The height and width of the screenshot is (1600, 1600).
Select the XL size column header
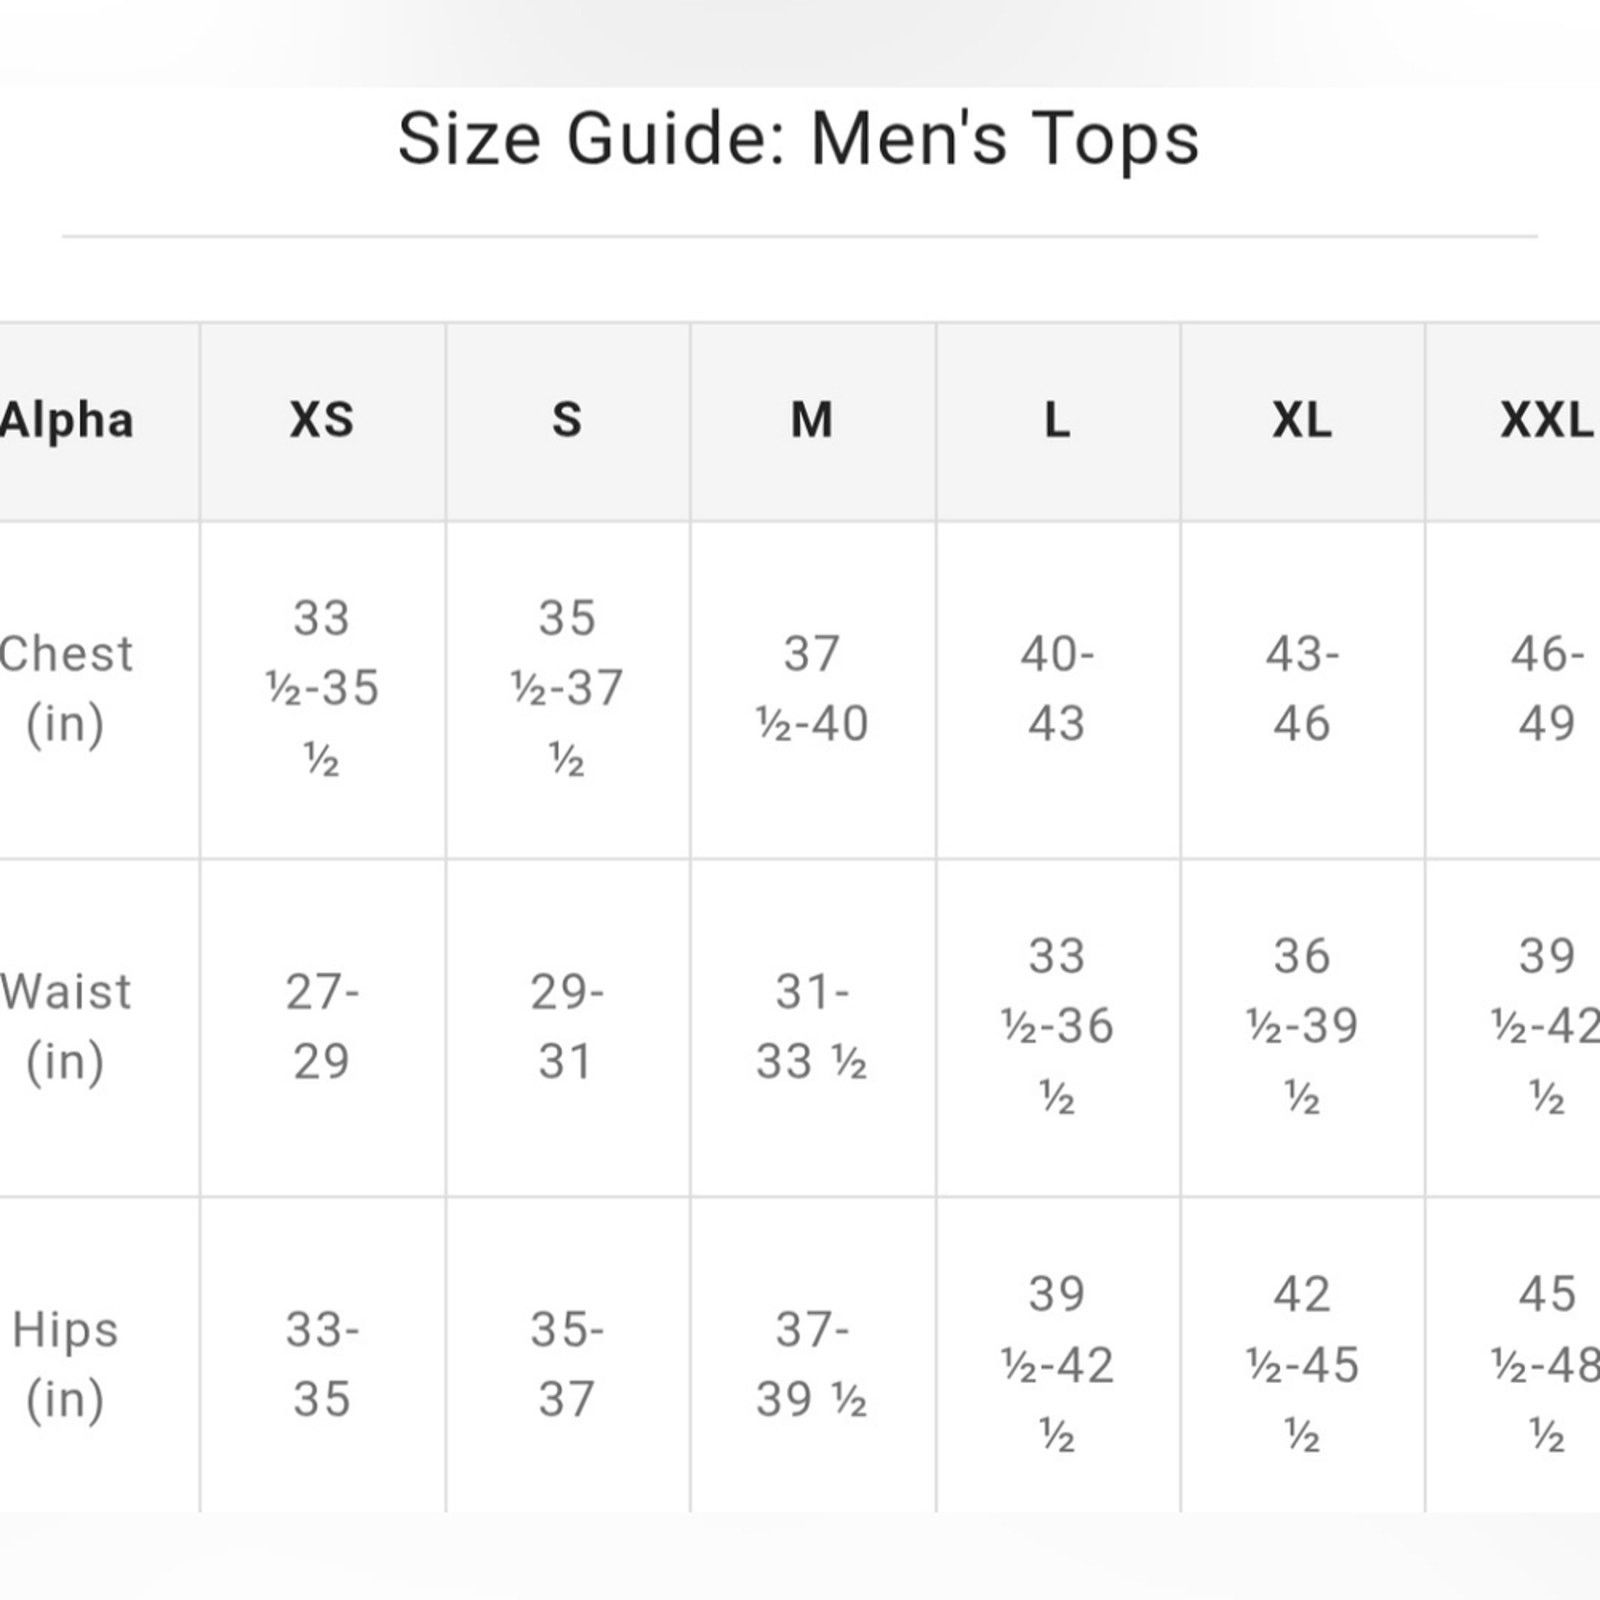click(x=1302, y=420)
